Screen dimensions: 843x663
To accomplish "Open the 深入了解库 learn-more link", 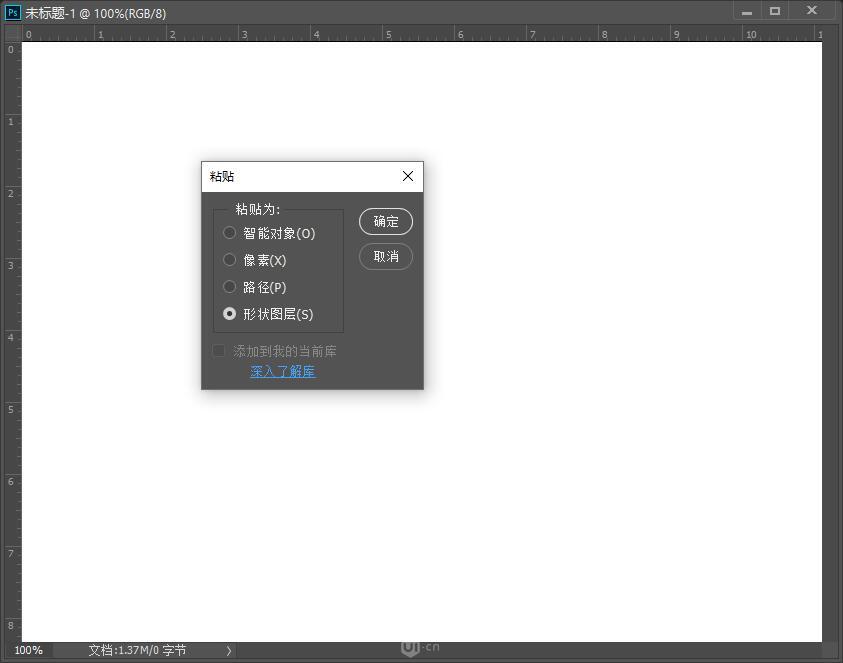I will (282, 370).
